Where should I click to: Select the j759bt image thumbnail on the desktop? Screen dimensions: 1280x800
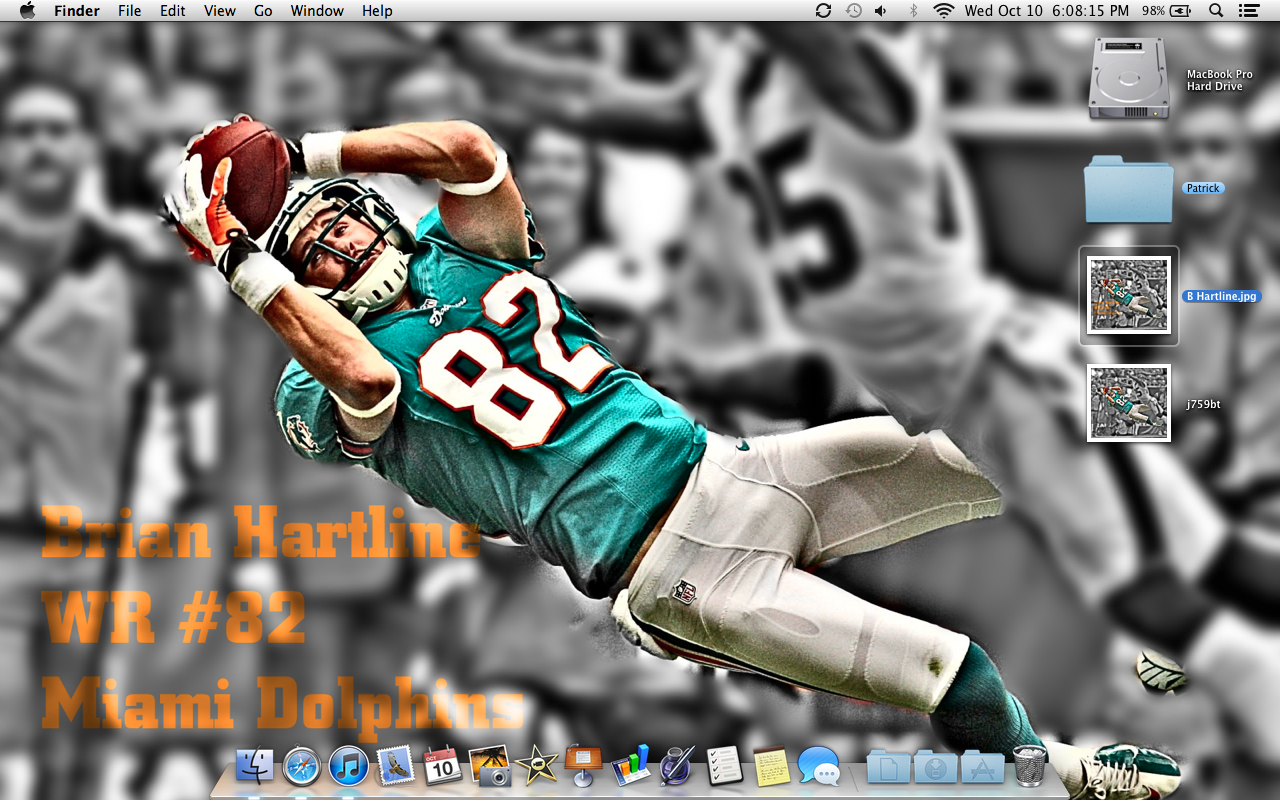click(1129, 403)
